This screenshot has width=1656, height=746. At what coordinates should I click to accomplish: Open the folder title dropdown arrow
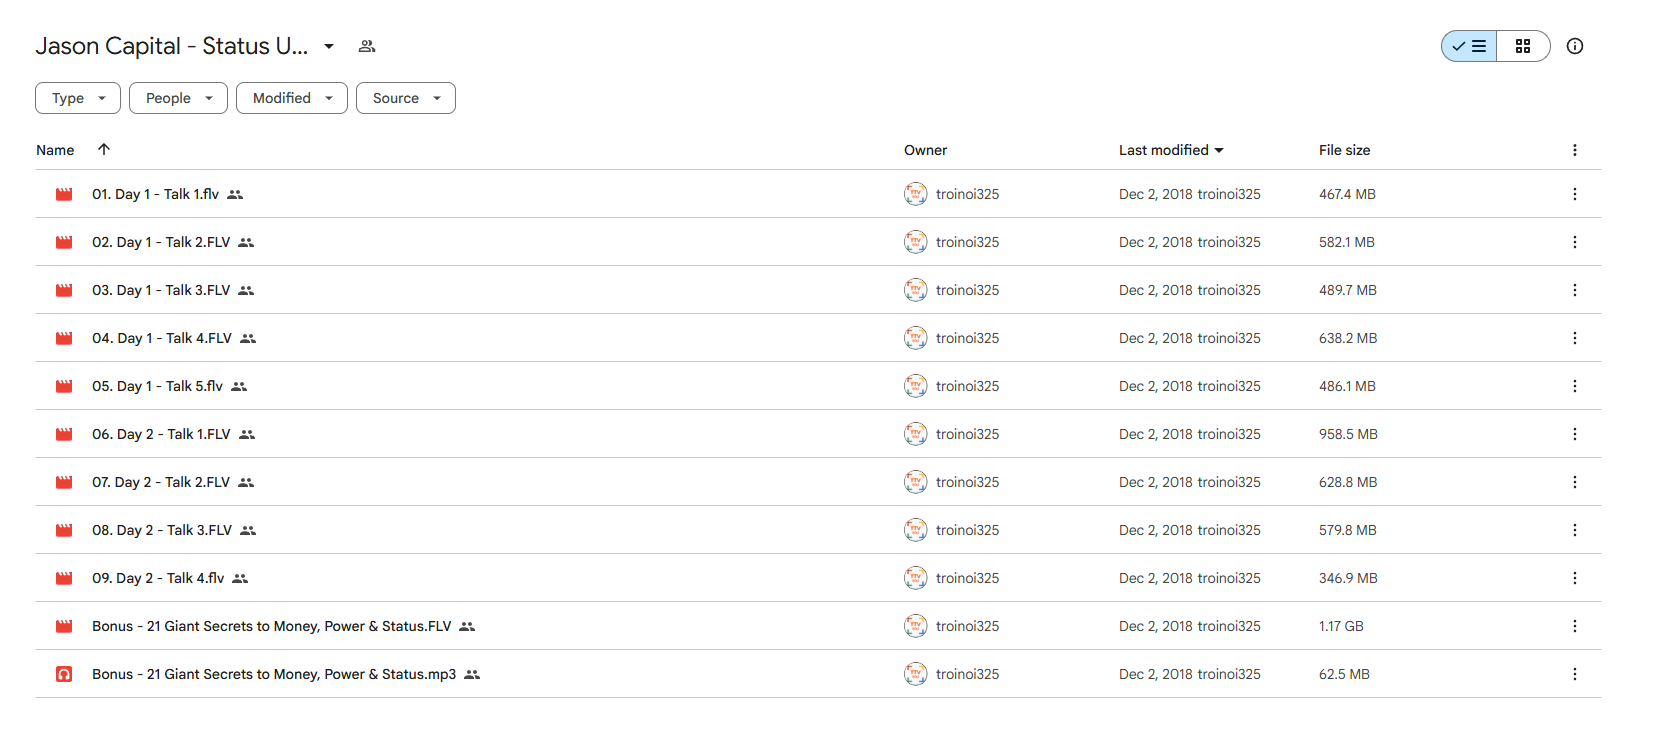coord(329,46)
